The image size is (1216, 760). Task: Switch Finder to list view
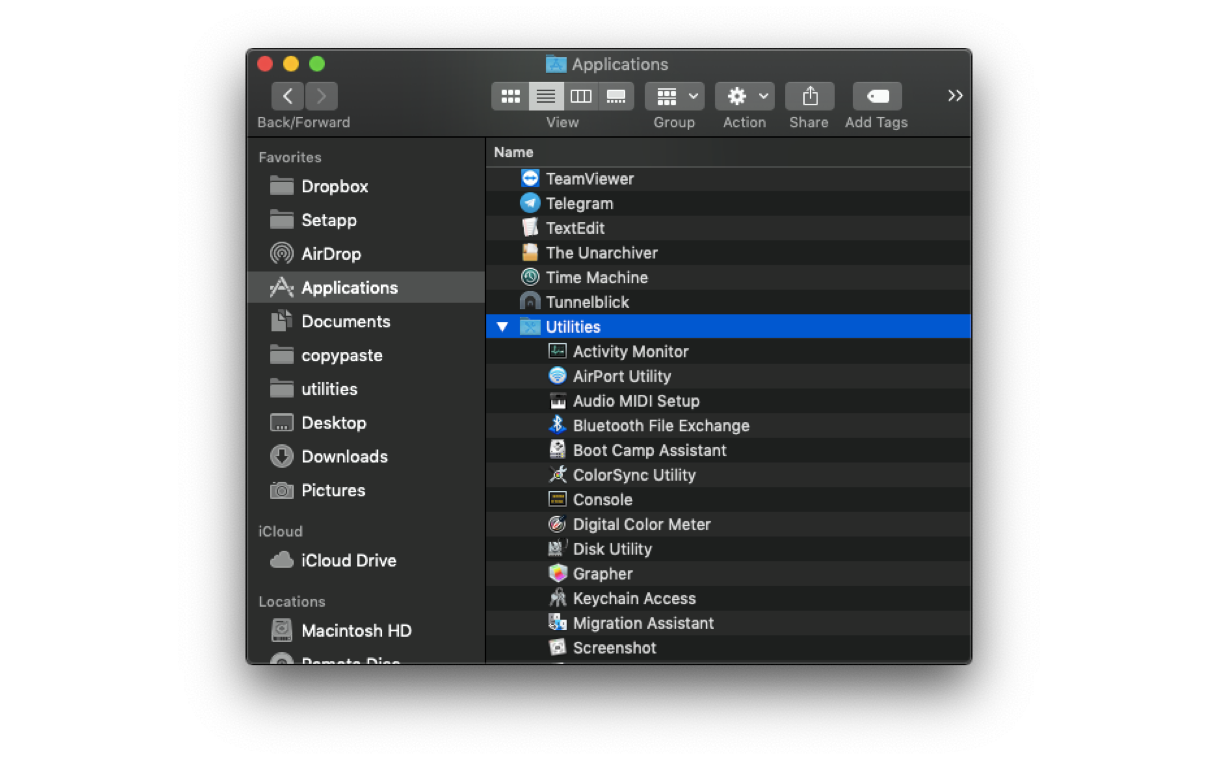click(x=545, y=96)
